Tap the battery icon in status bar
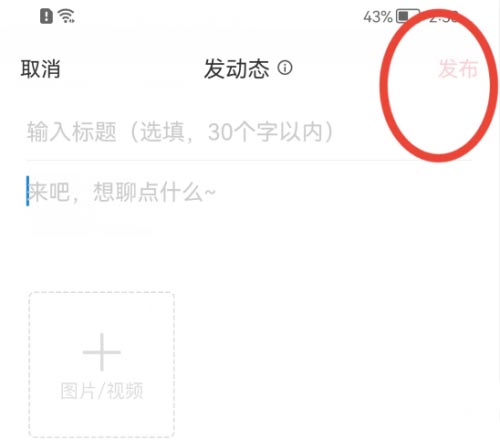 pyautogui.click(x=407, y=16)
